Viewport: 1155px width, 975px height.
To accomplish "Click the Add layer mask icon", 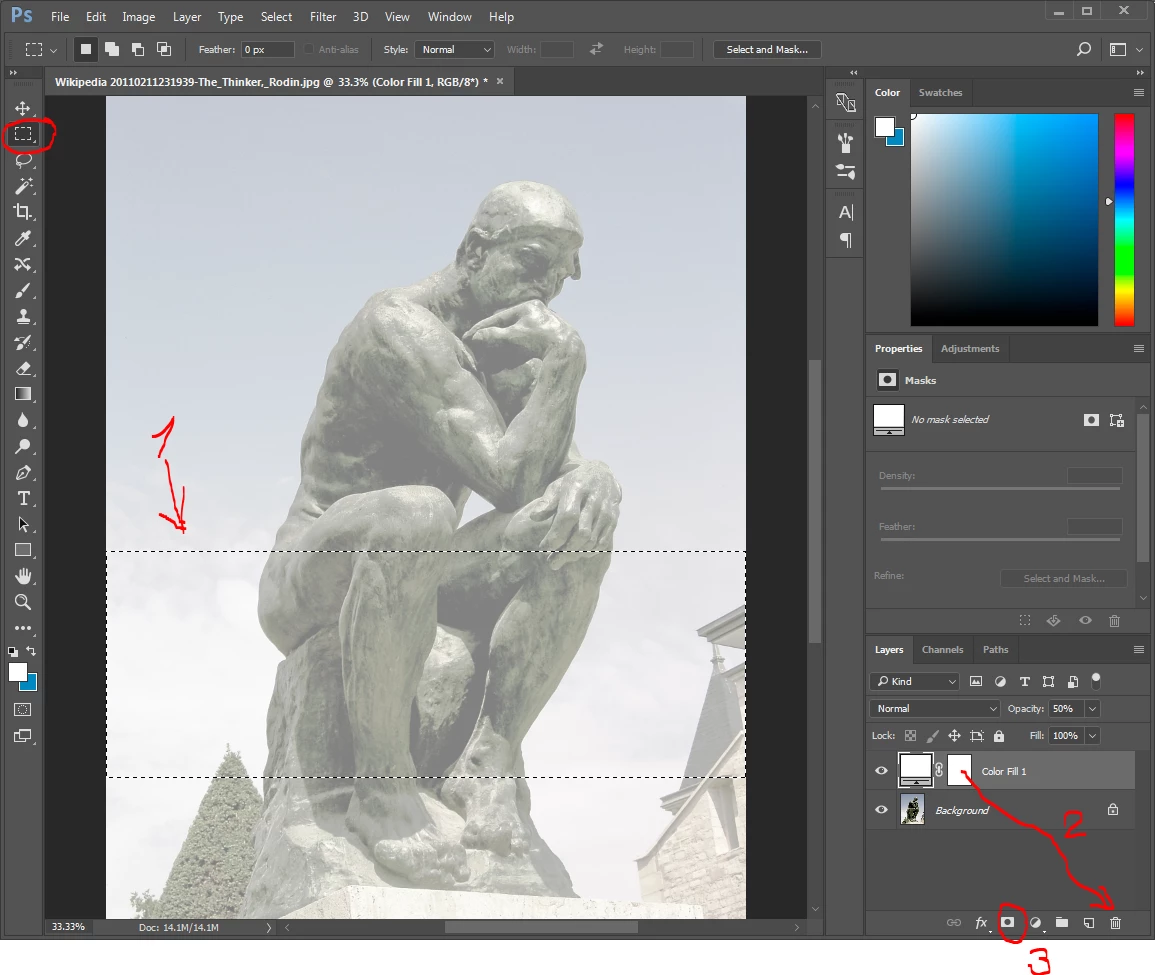I will point(1008,923).
